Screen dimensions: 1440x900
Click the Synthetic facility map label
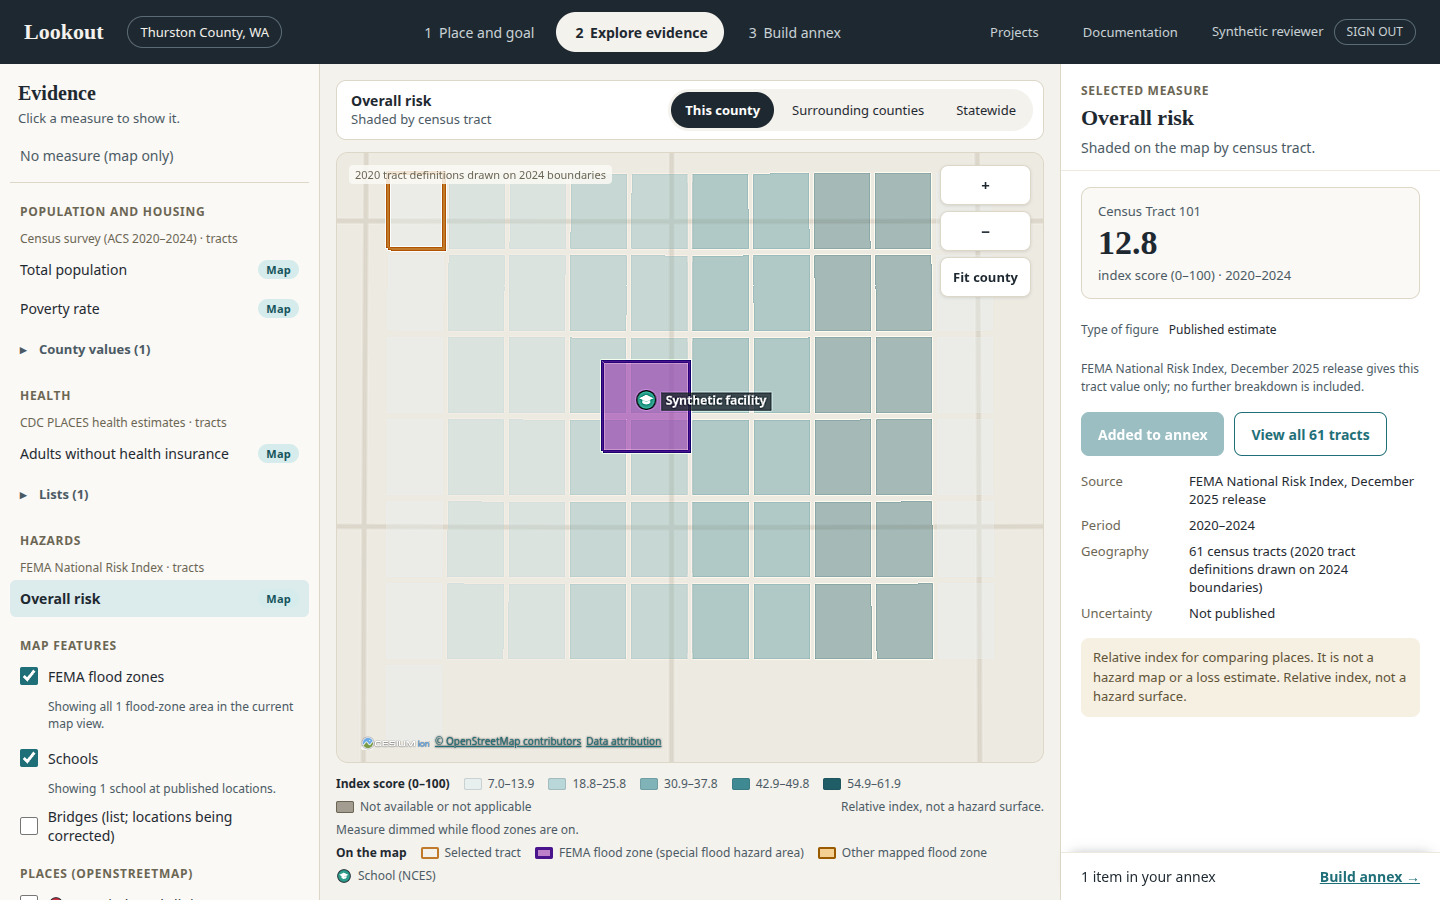click(716, 401)
